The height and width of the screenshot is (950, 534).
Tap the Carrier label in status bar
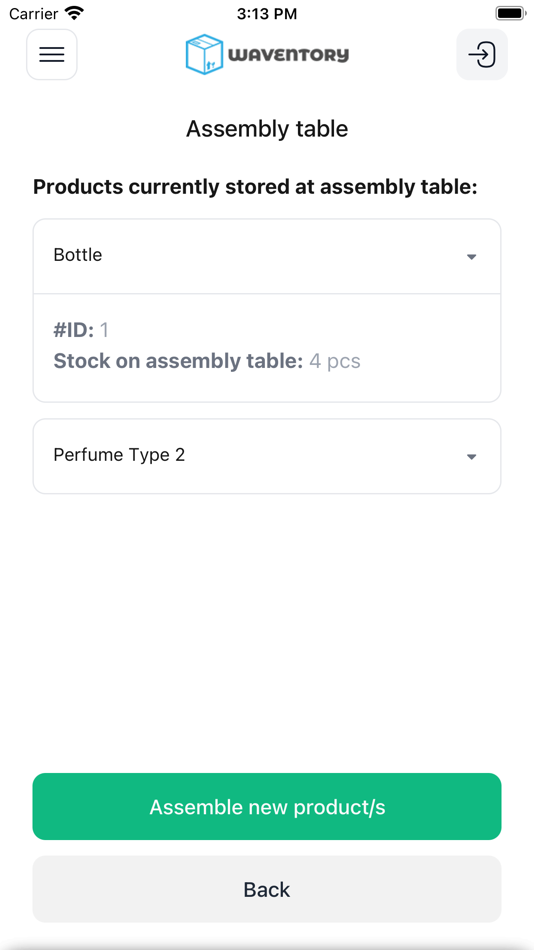[33, 13]
